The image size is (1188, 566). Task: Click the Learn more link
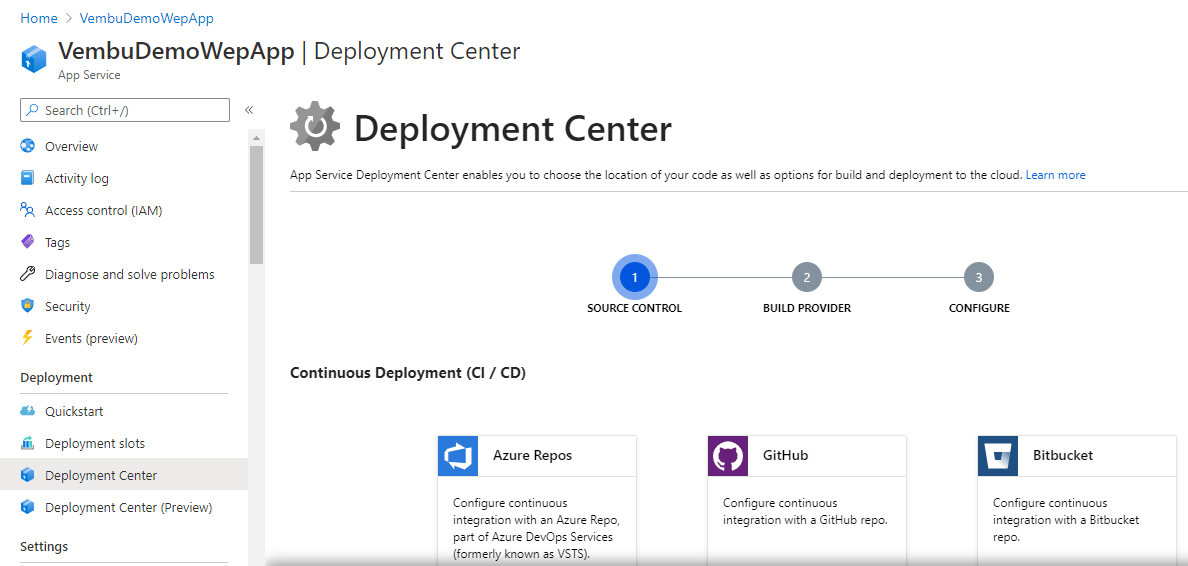click(x=1055, y=175)
